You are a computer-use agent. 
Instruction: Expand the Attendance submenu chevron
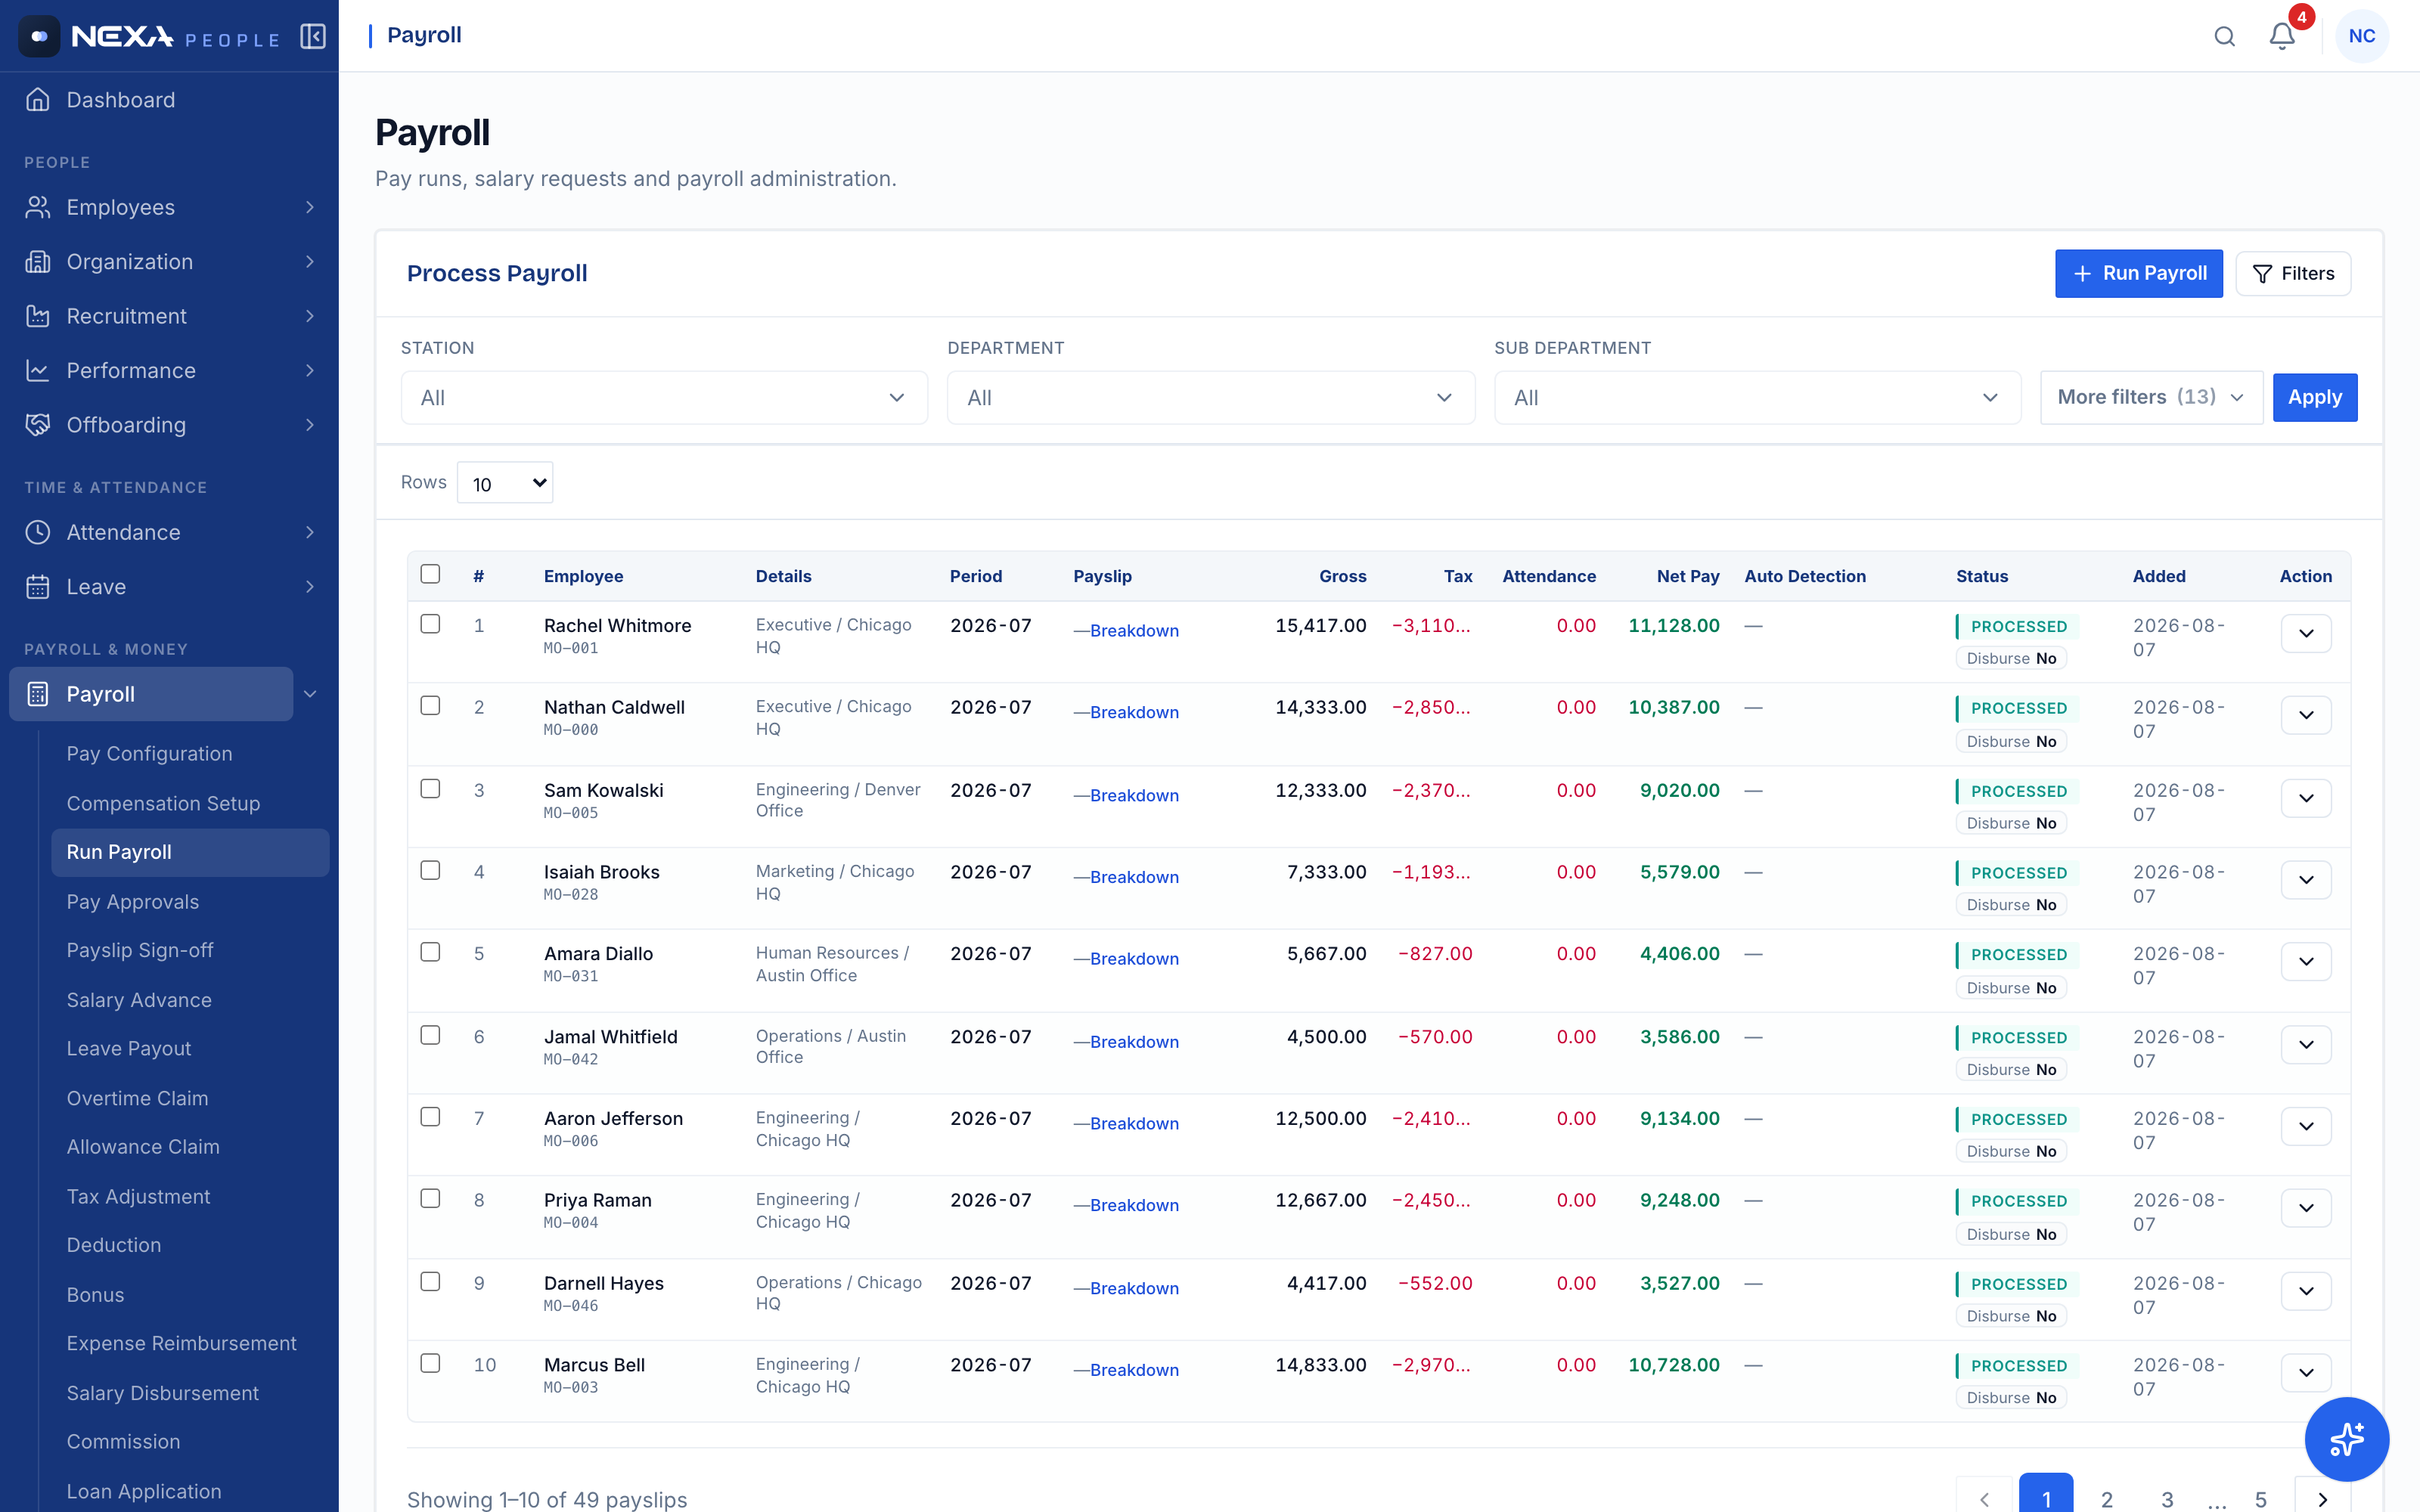pos(310,532)
